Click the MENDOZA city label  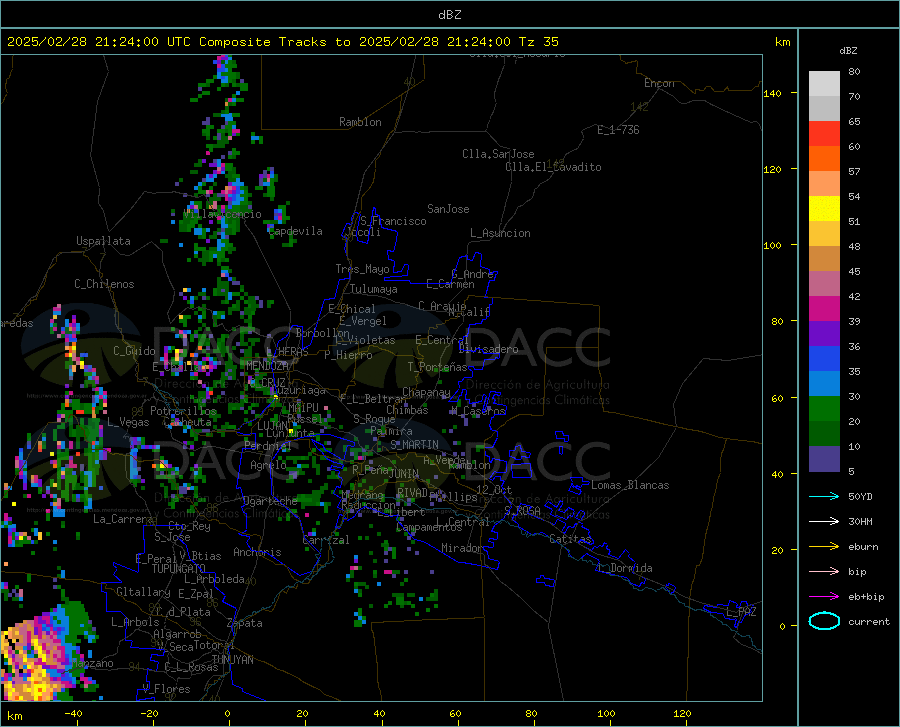point(267,366)
